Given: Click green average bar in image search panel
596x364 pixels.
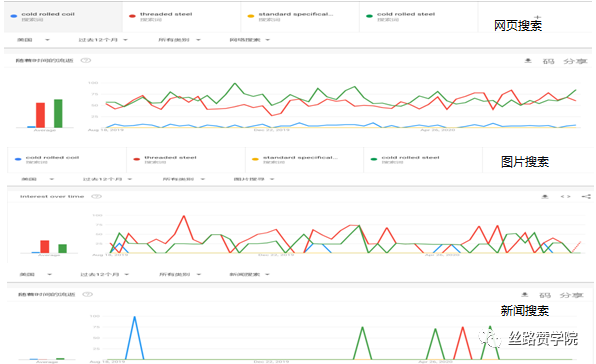Looking at the screenshot, I should 62,248.
